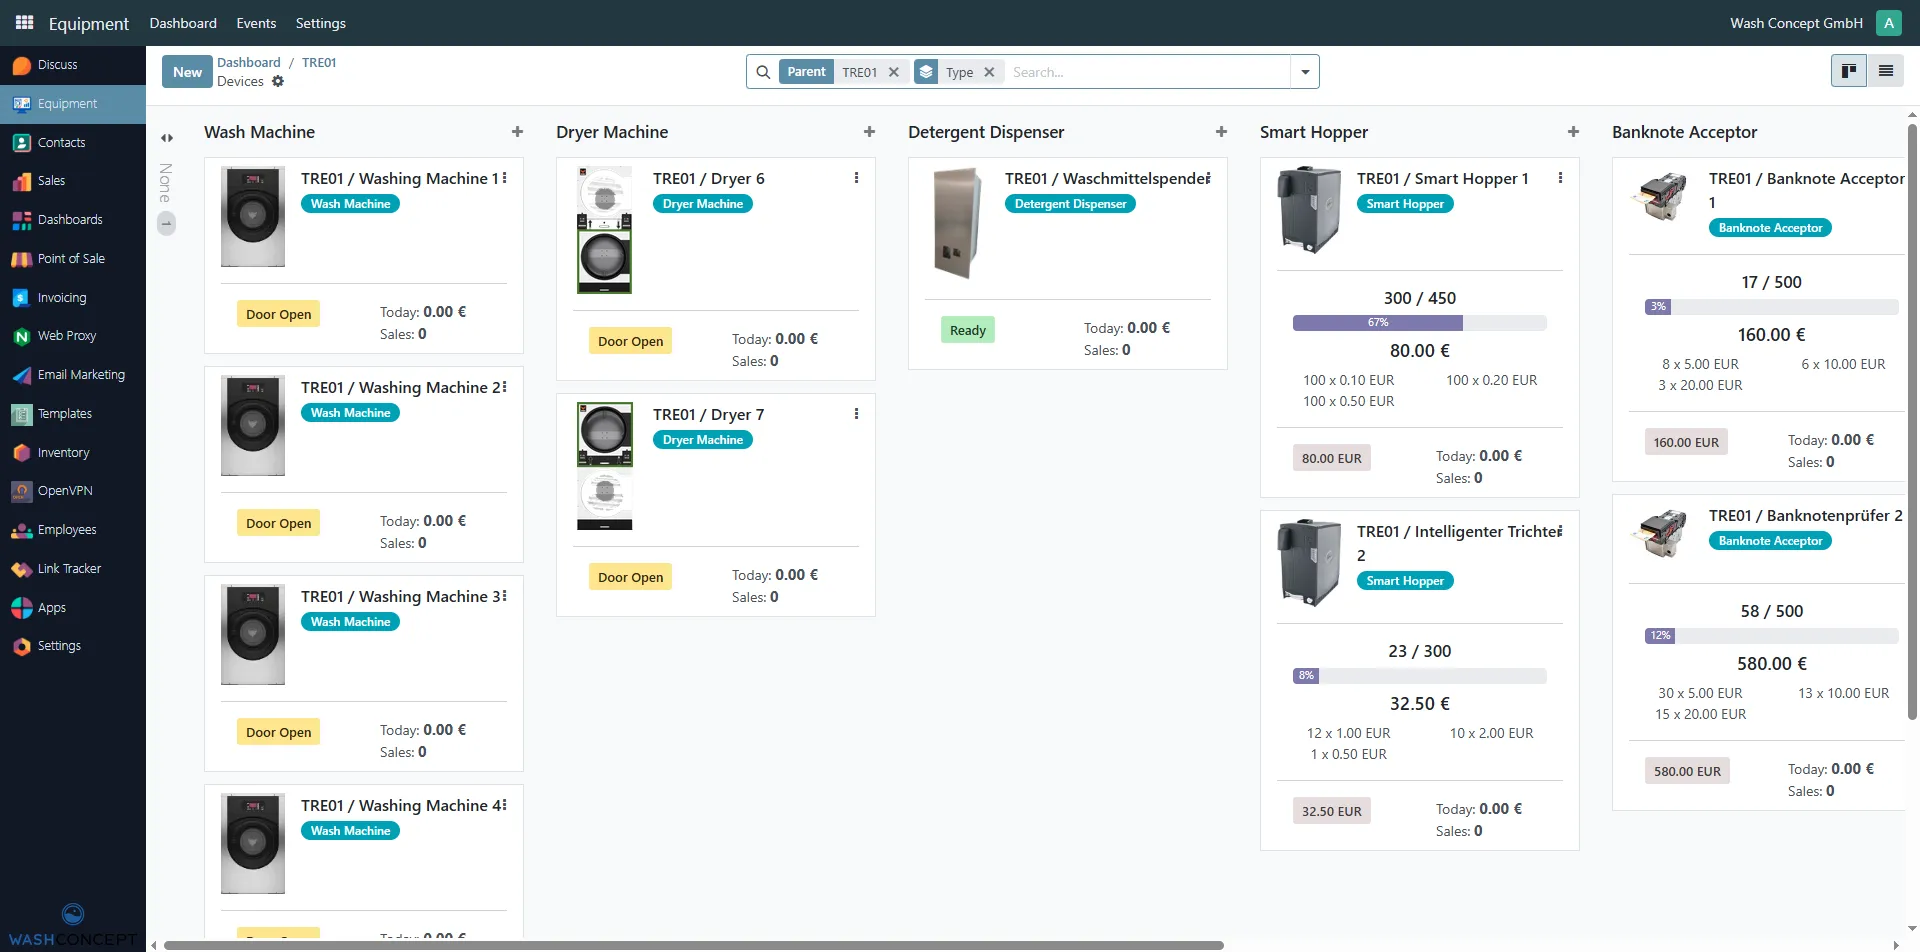
Task: Switch to list view using the list icon
Action: pos(1886,70)
